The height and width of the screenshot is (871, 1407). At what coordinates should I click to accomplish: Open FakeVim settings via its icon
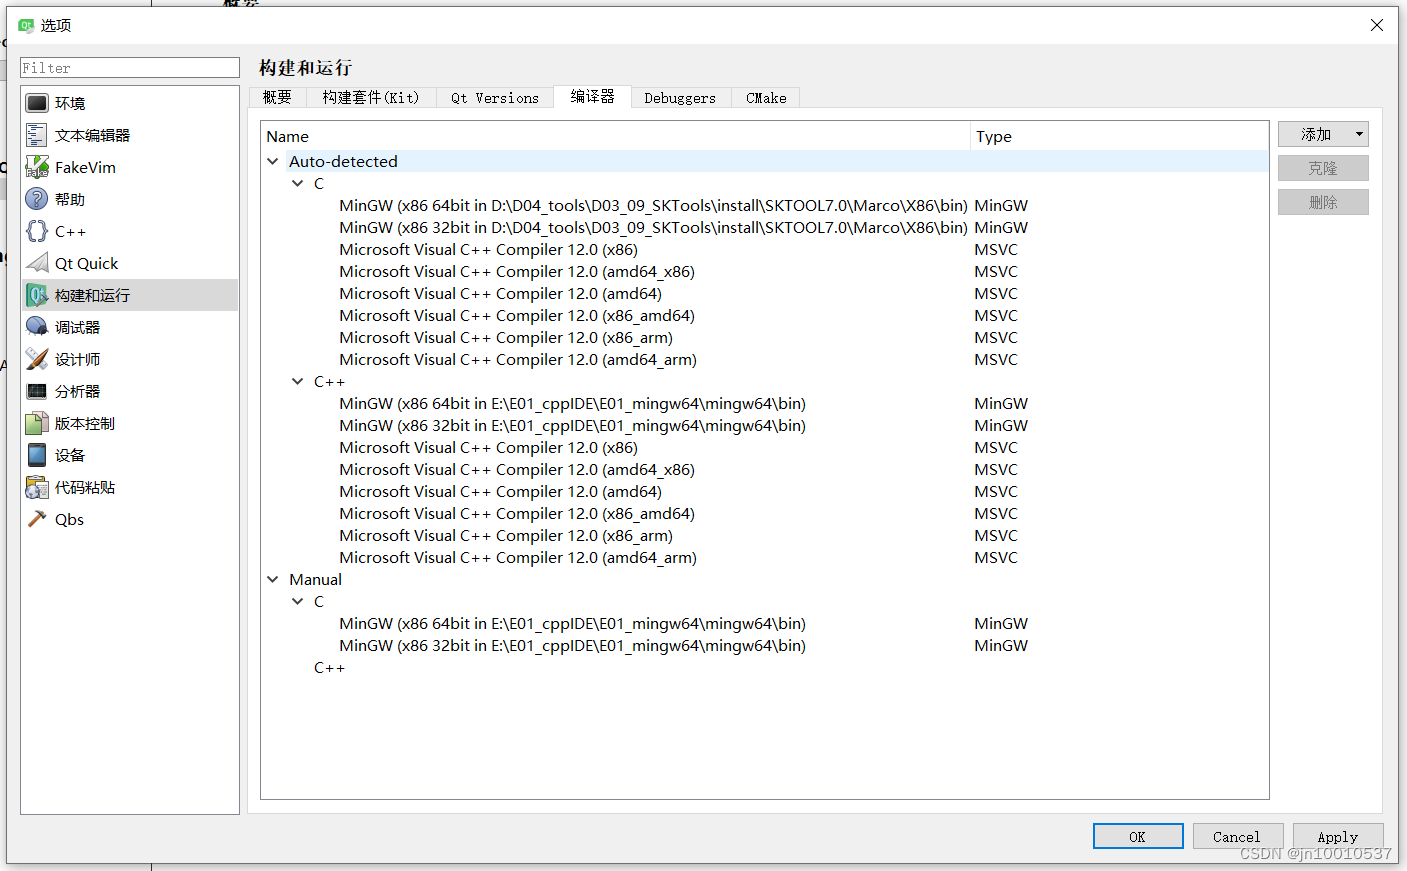[x=37, y=166]
